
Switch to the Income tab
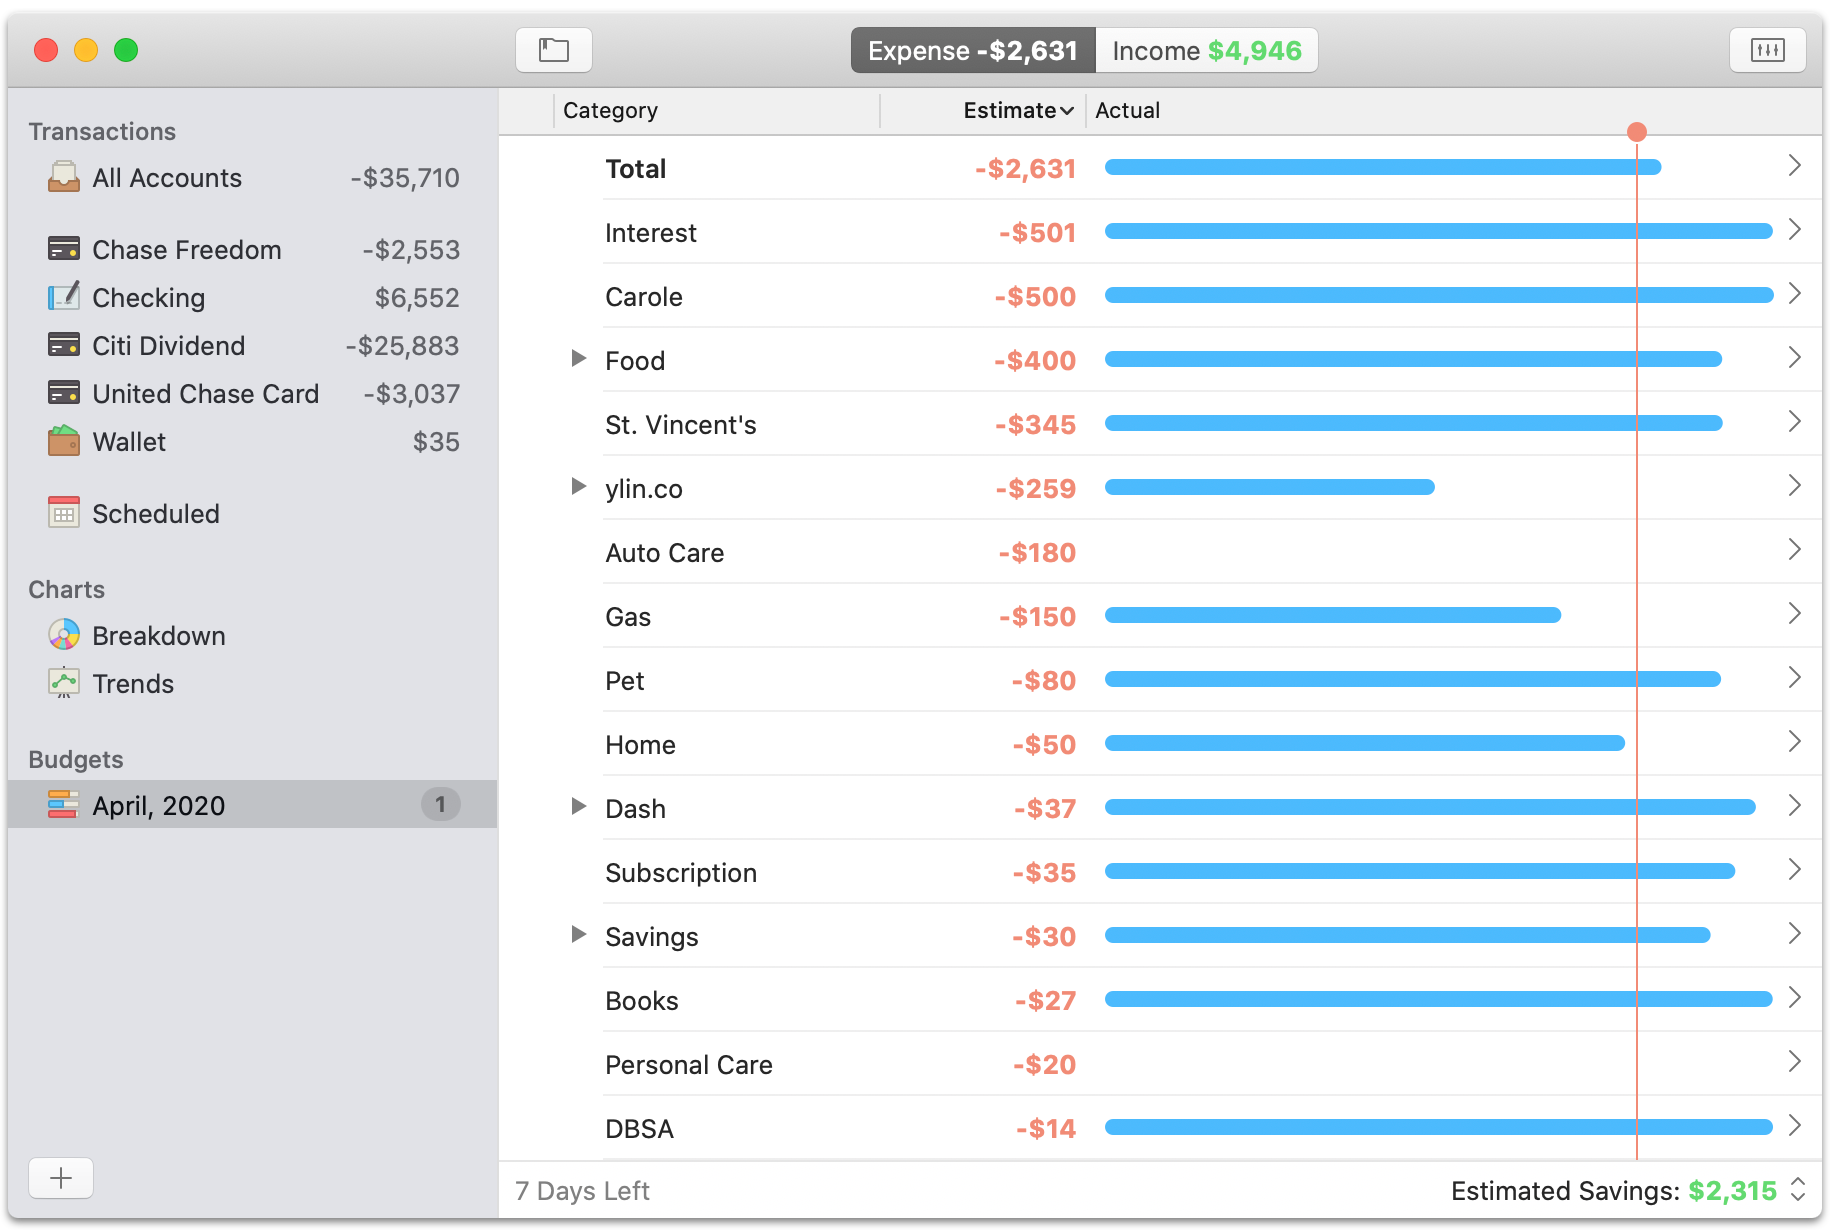(1207, 51)
